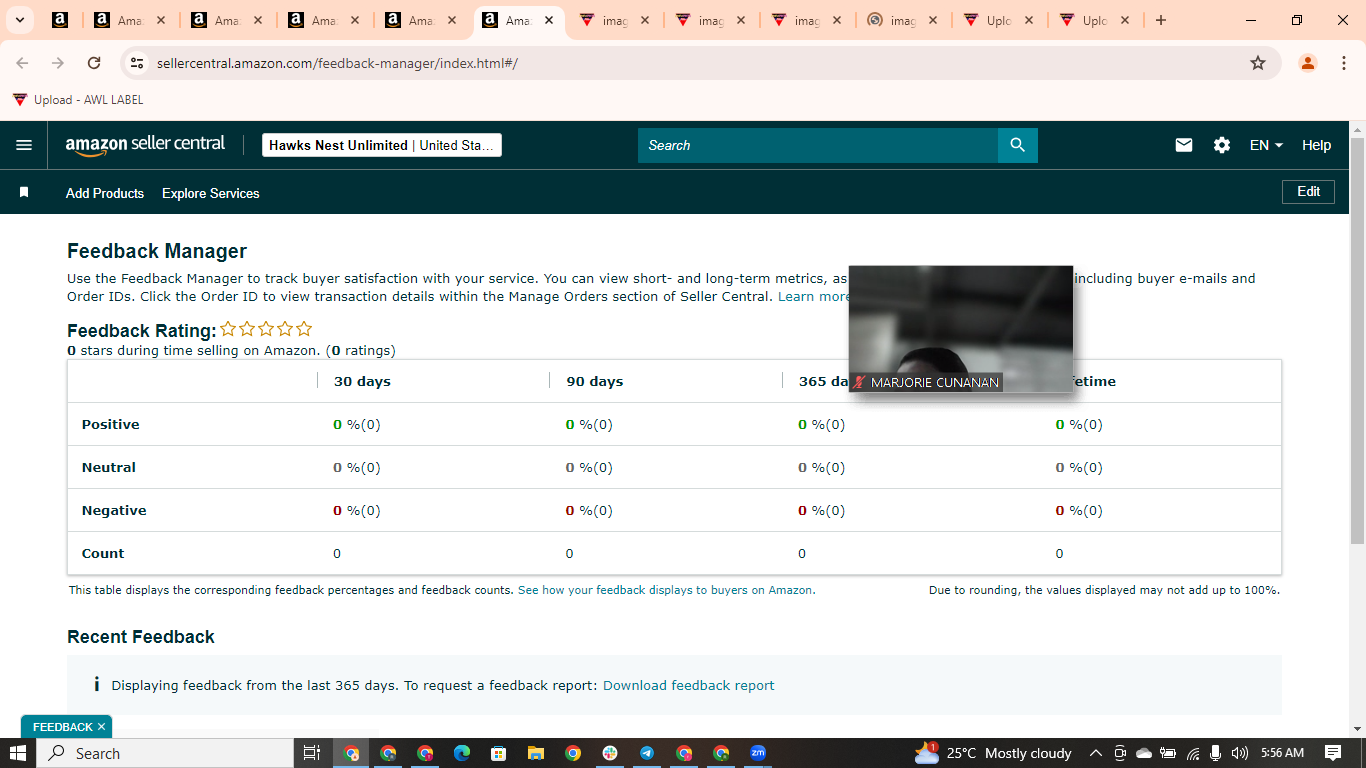The height and width of the screenshot is (768, 1366).
Task: Click the "Neutral" row label
Action: (x=109, y=467)
